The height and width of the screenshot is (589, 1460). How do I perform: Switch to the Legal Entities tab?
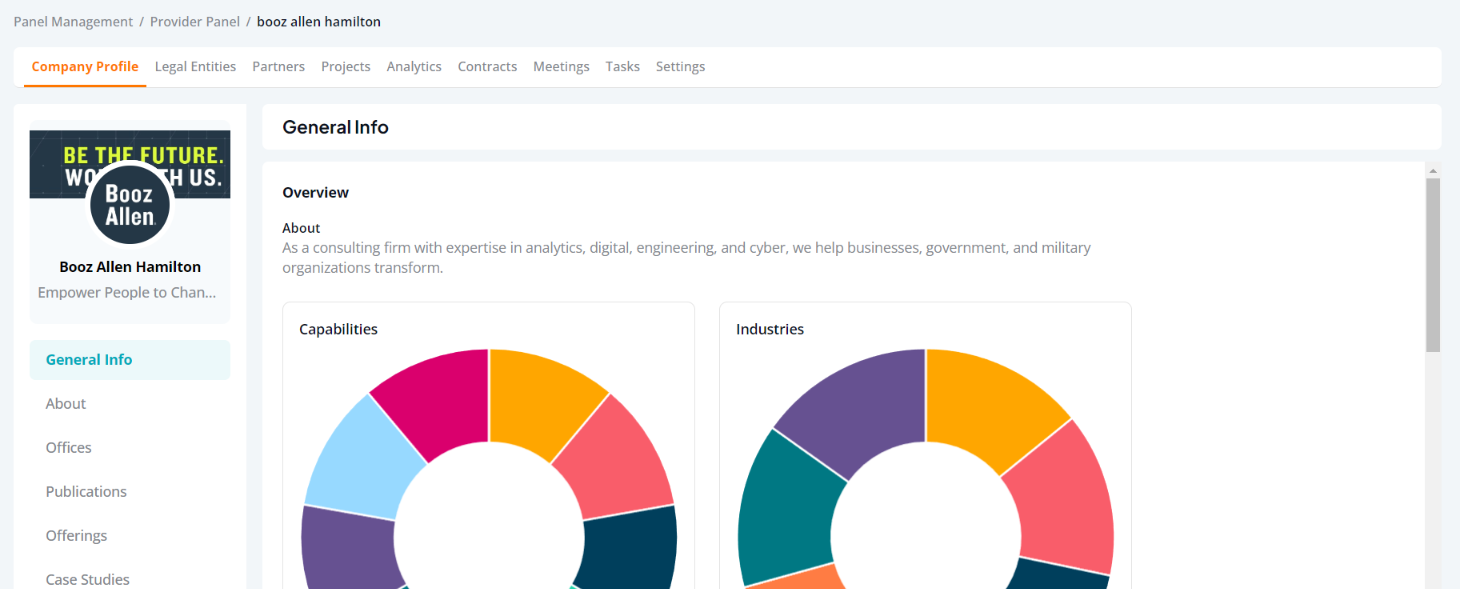[x=195, y=67]
